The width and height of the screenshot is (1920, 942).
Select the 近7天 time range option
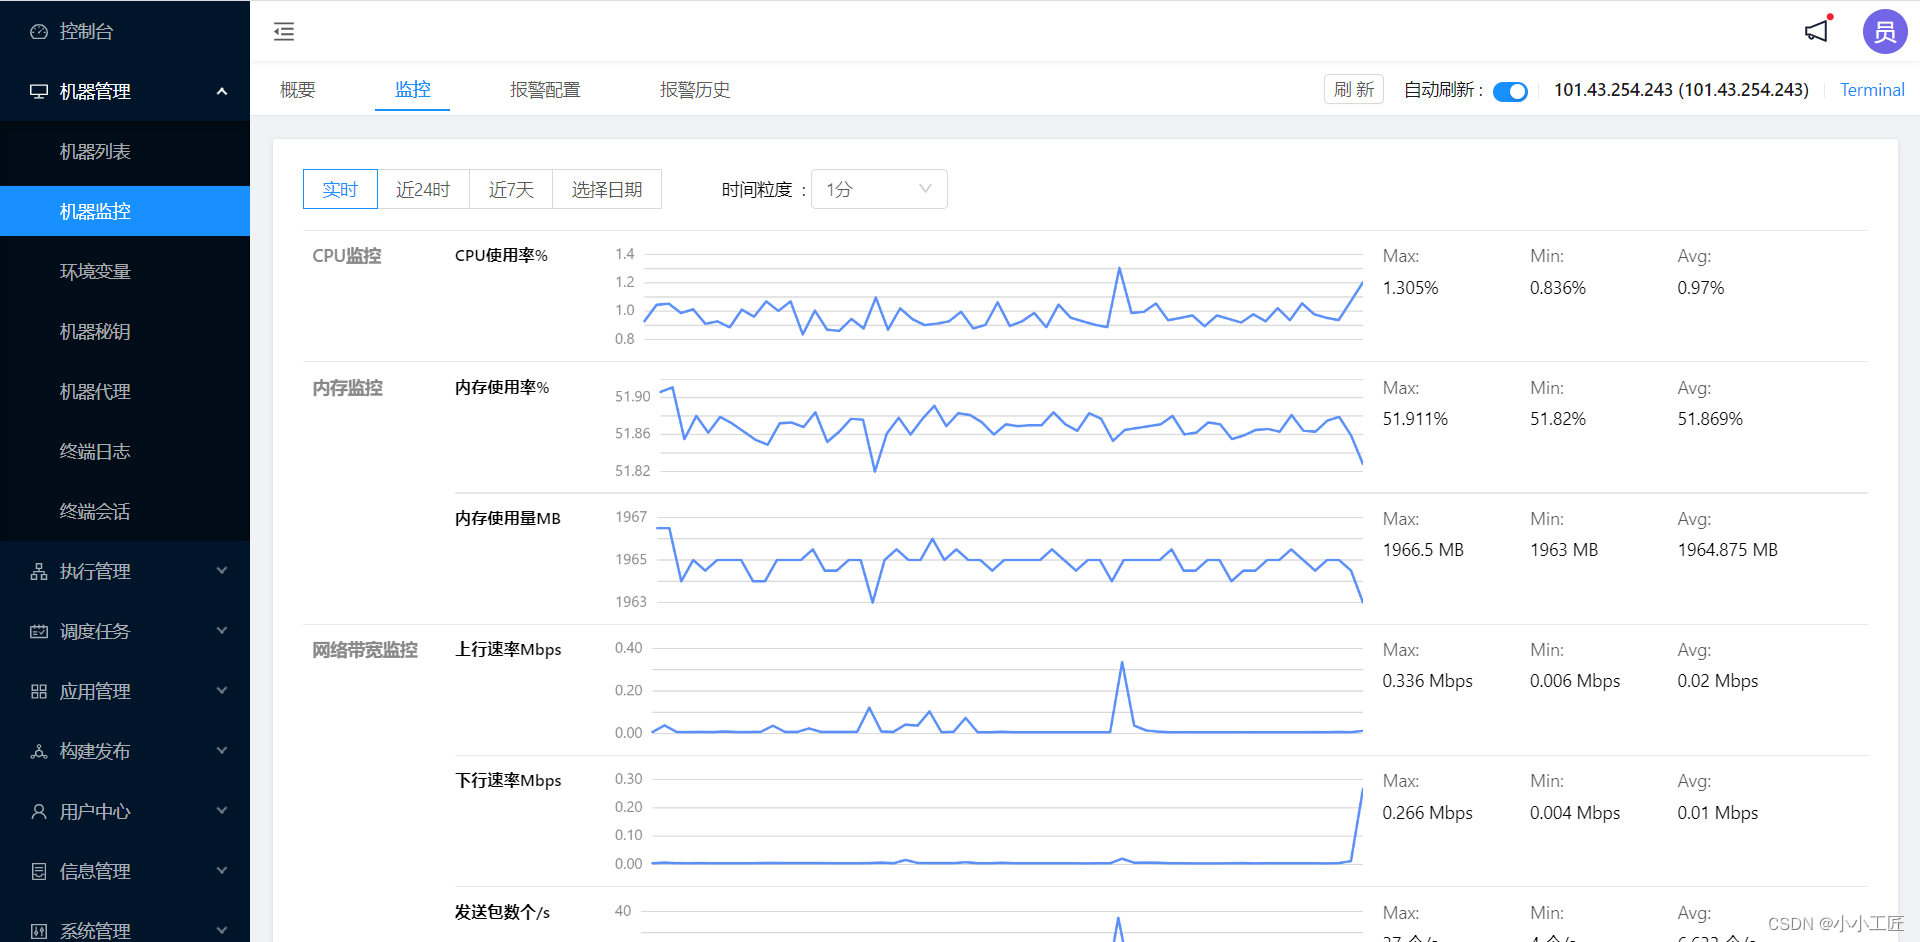511,189
